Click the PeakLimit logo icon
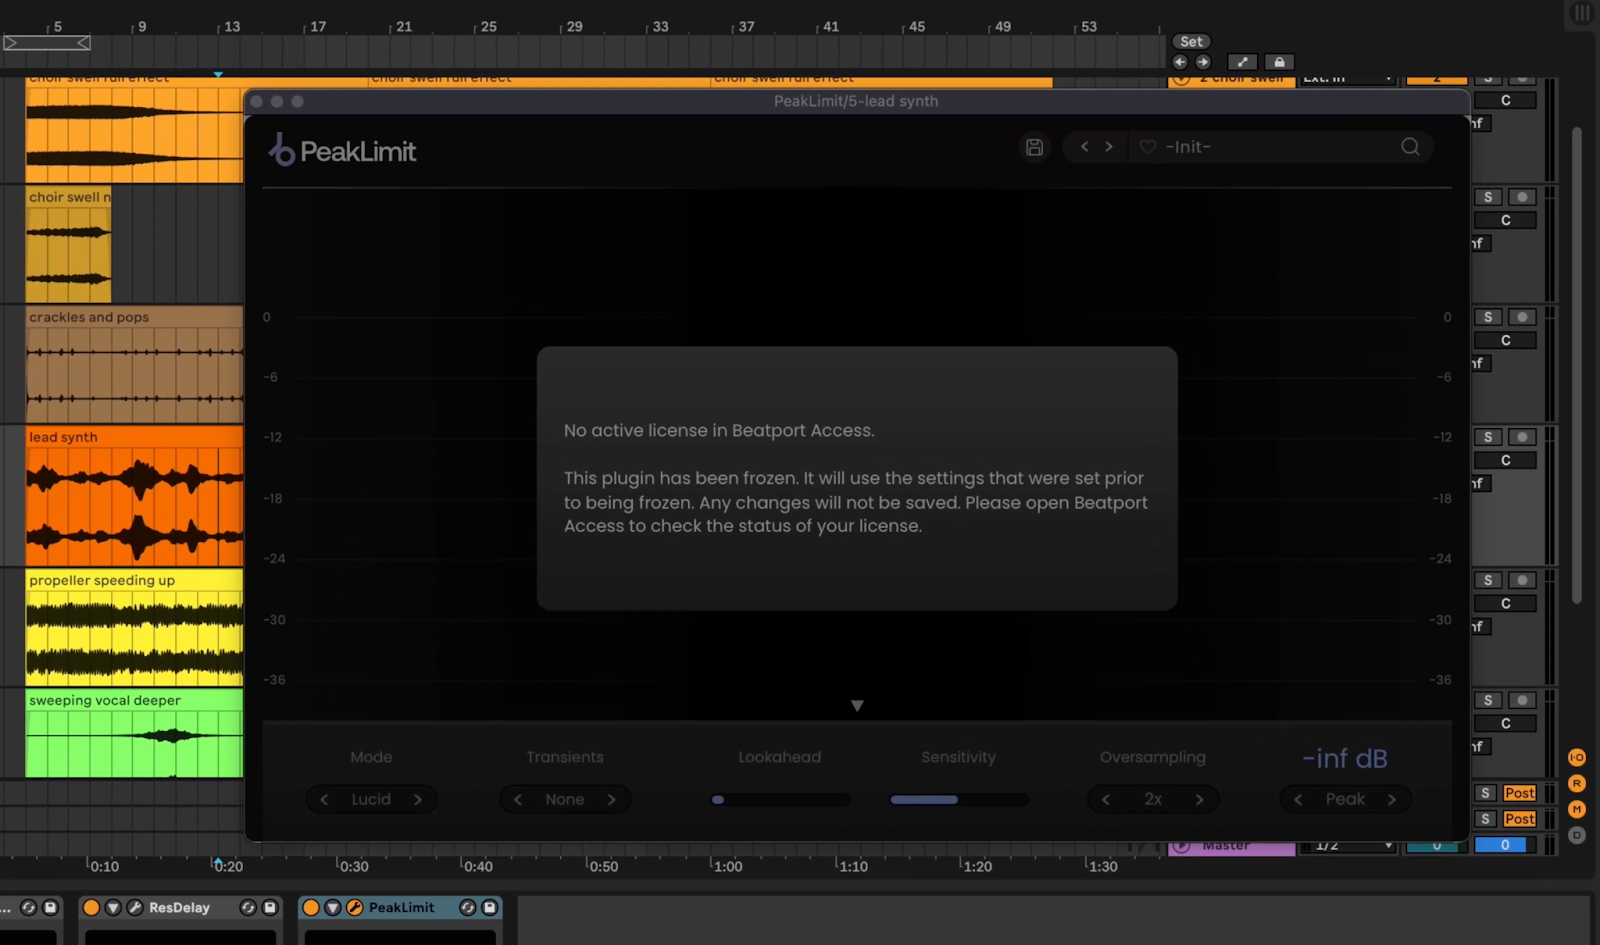Viewport: 1600px width, 945px height. [281, 150]
